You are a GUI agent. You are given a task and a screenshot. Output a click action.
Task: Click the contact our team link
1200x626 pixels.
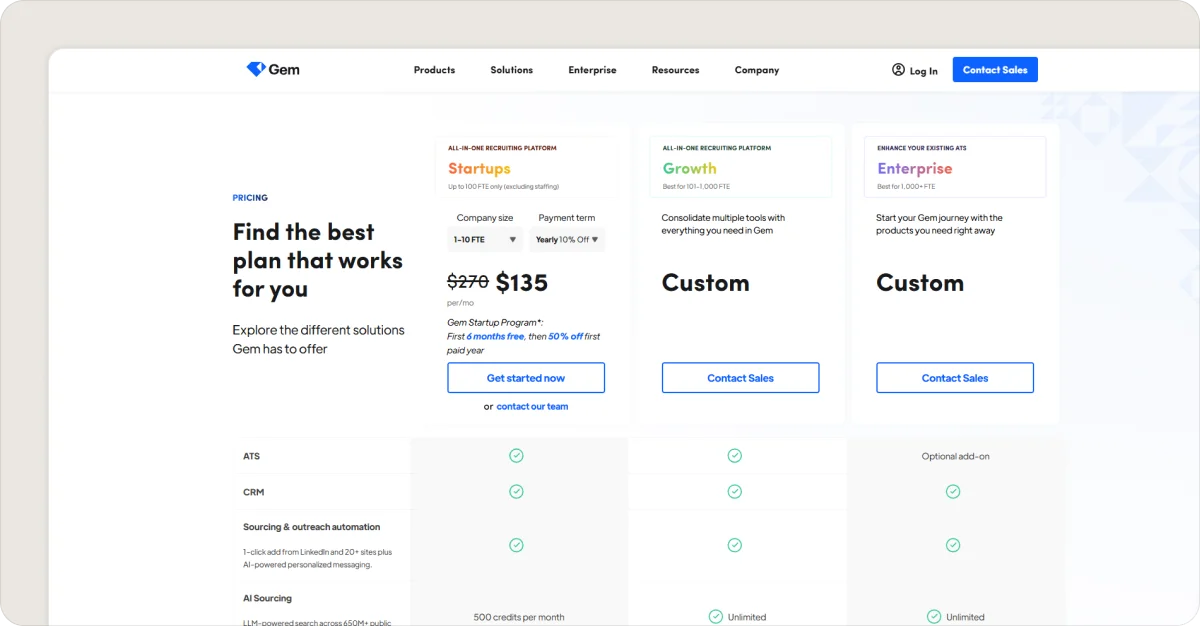click(532, 407)
